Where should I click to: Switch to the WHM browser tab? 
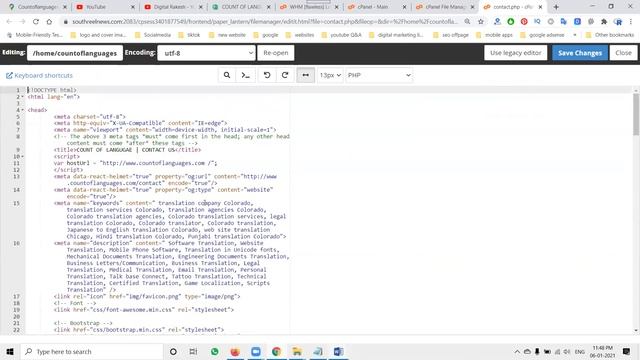[x=309, y=7]
